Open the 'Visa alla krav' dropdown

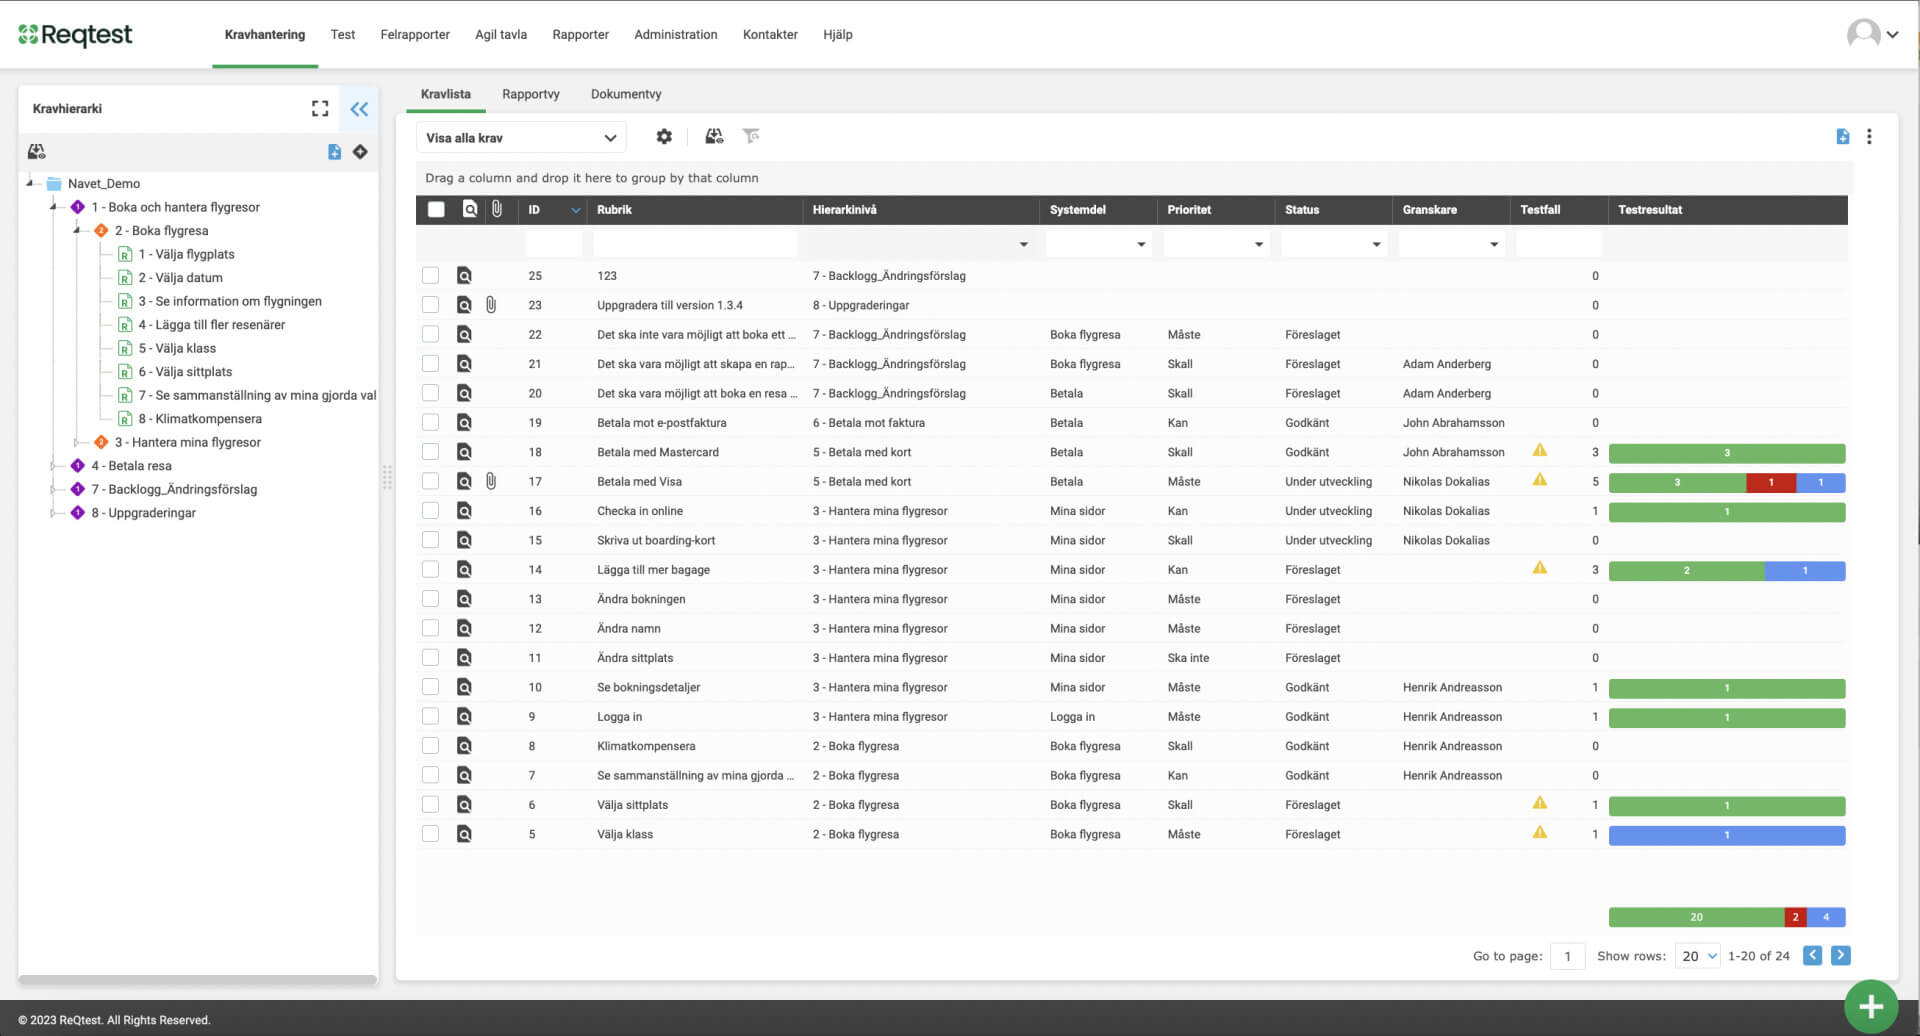click(x=521, y=138)
